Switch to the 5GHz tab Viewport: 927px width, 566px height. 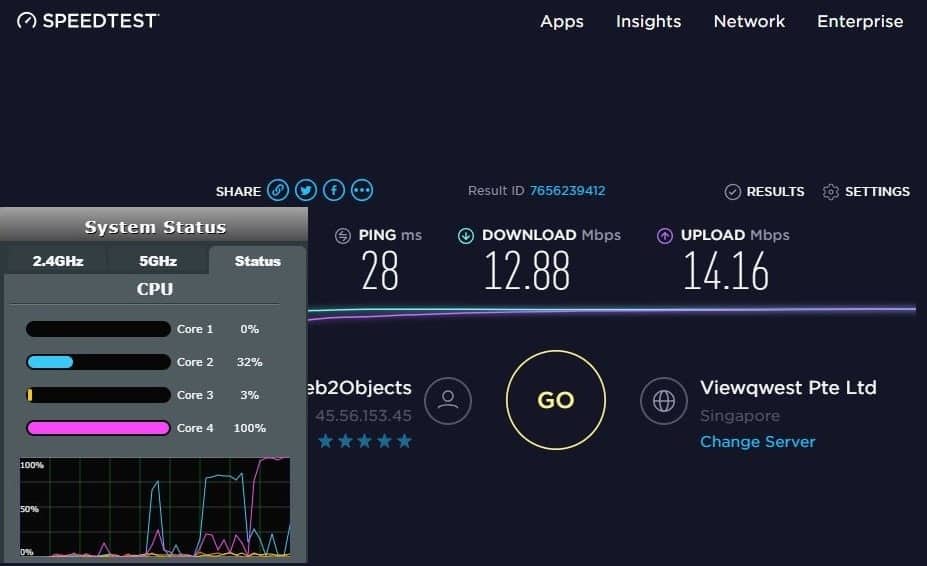pos(158,261)
